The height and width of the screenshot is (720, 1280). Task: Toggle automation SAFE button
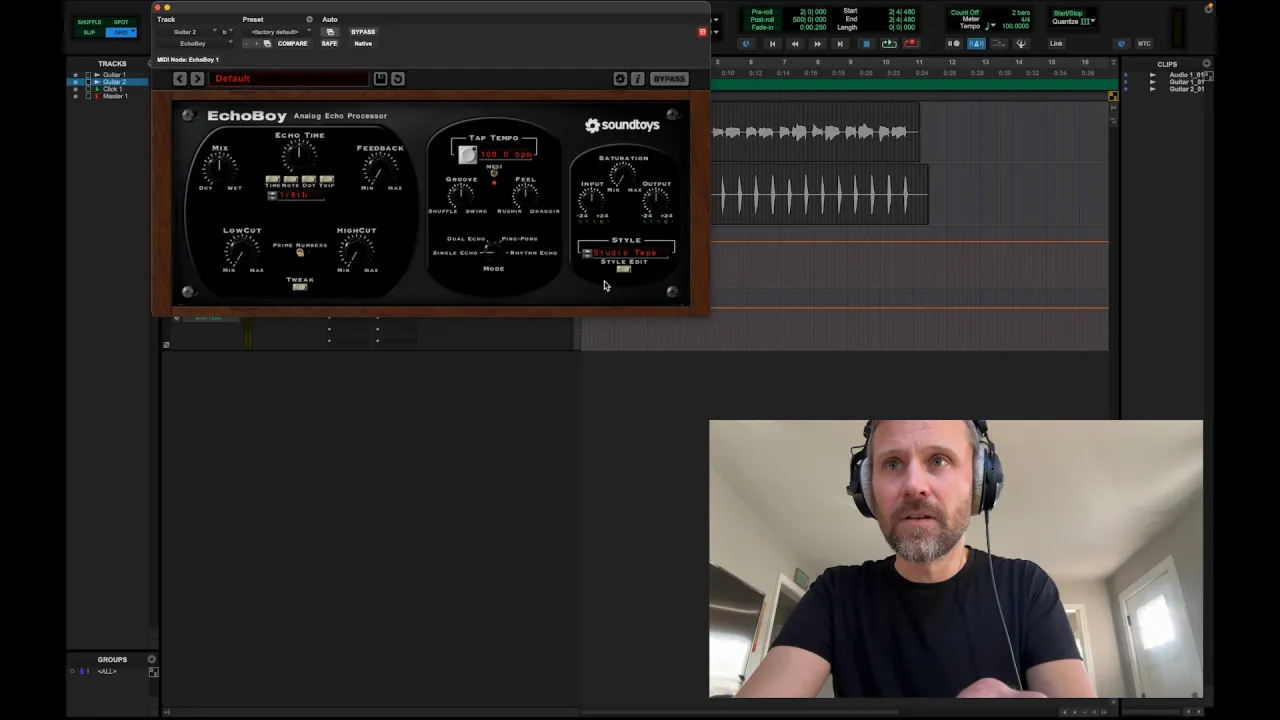(x=329, y=43)
